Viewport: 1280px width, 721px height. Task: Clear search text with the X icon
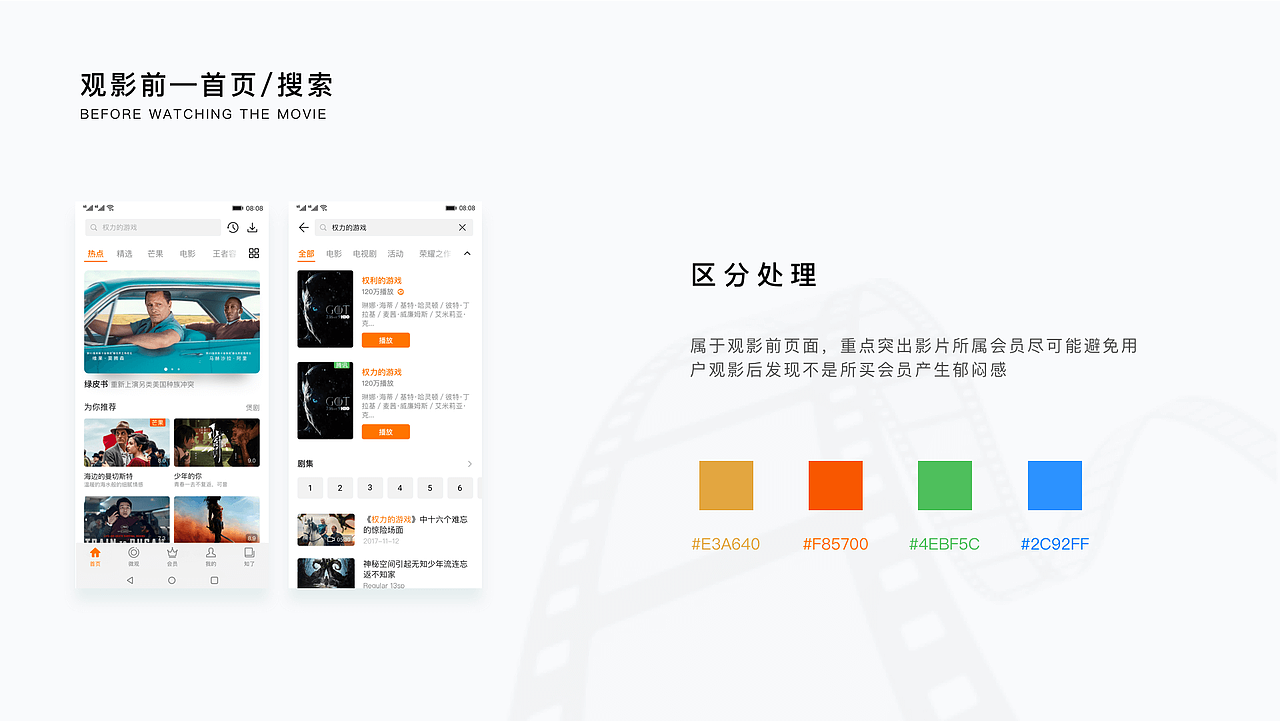pyautogui.click(x=463, y=226)
